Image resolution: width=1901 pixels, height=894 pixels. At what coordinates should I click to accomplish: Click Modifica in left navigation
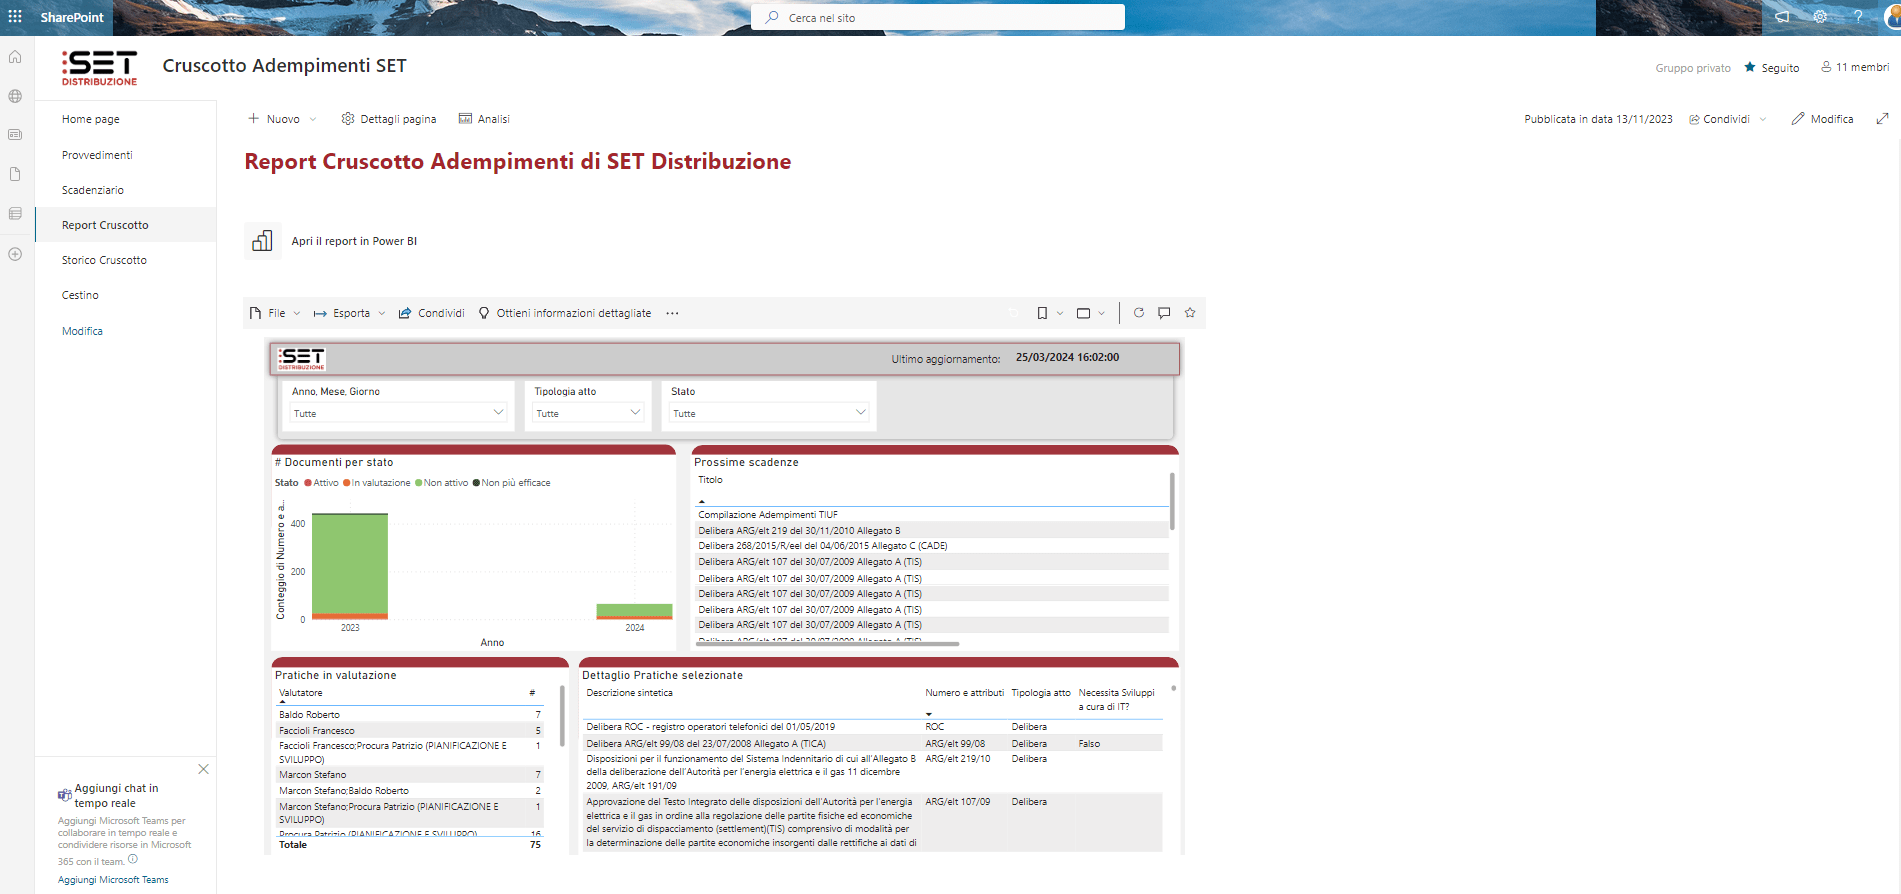click(x=82, y=331)
